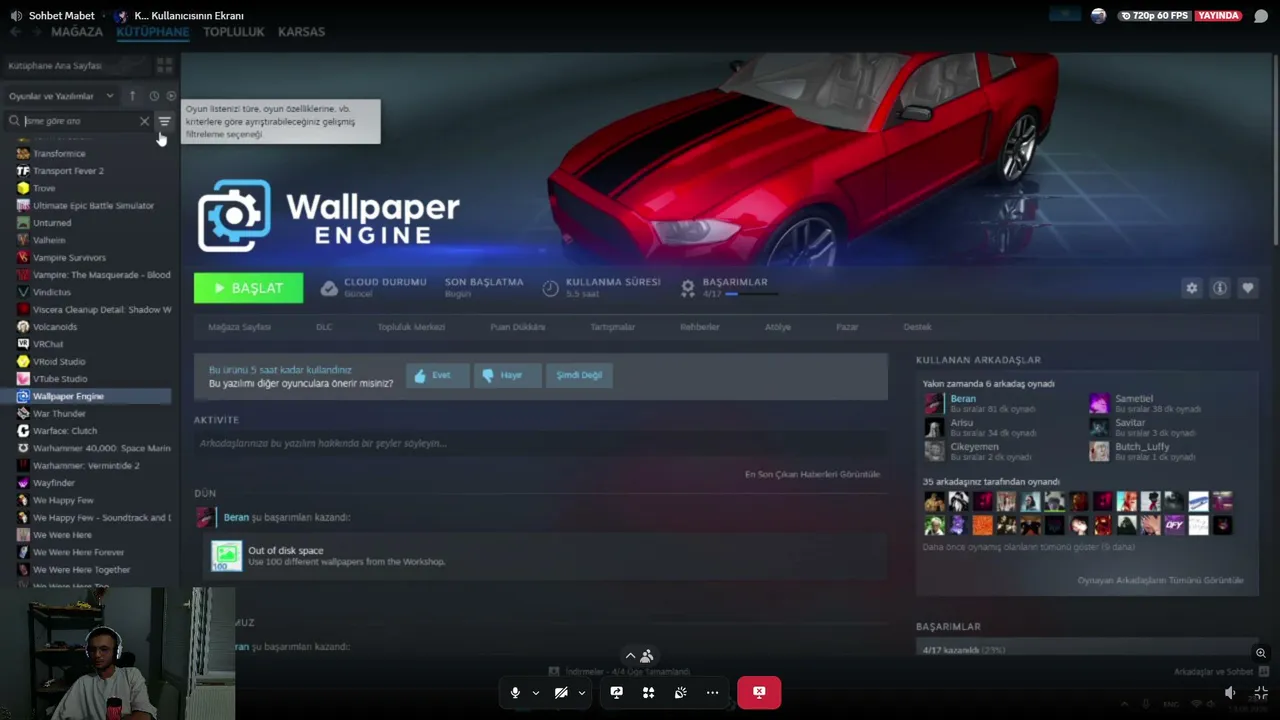Image resolution: width=1280 pixels, height=720 pixels.
Task: Open camera options dropdown arrow
Action: [582, 692]
